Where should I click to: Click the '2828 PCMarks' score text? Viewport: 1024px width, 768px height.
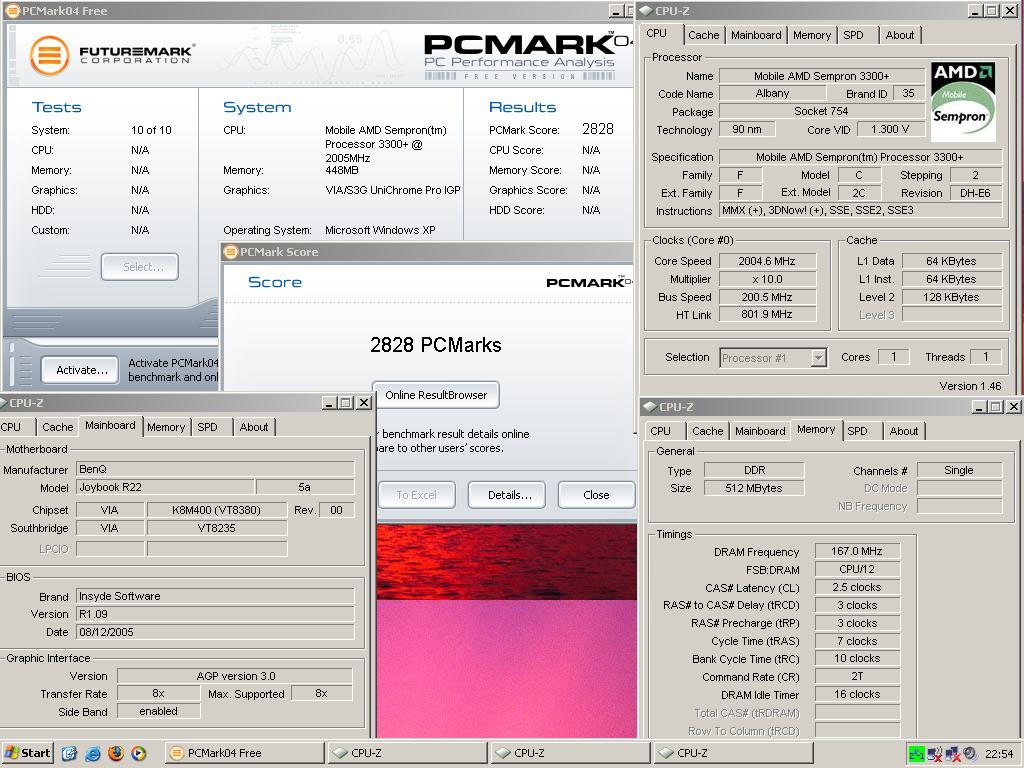tap(436, 345)
